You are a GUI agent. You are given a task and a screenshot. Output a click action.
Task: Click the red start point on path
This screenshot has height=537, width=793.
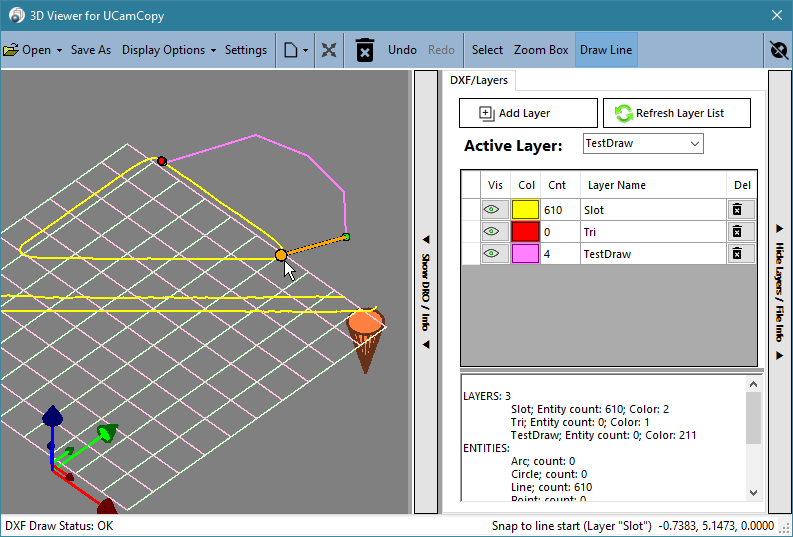162,161
